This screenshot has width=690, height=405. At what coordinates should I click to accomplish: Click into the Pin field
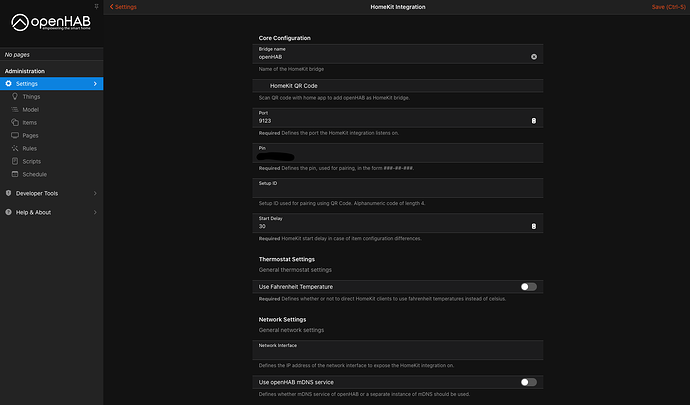[x=397, y=153]
